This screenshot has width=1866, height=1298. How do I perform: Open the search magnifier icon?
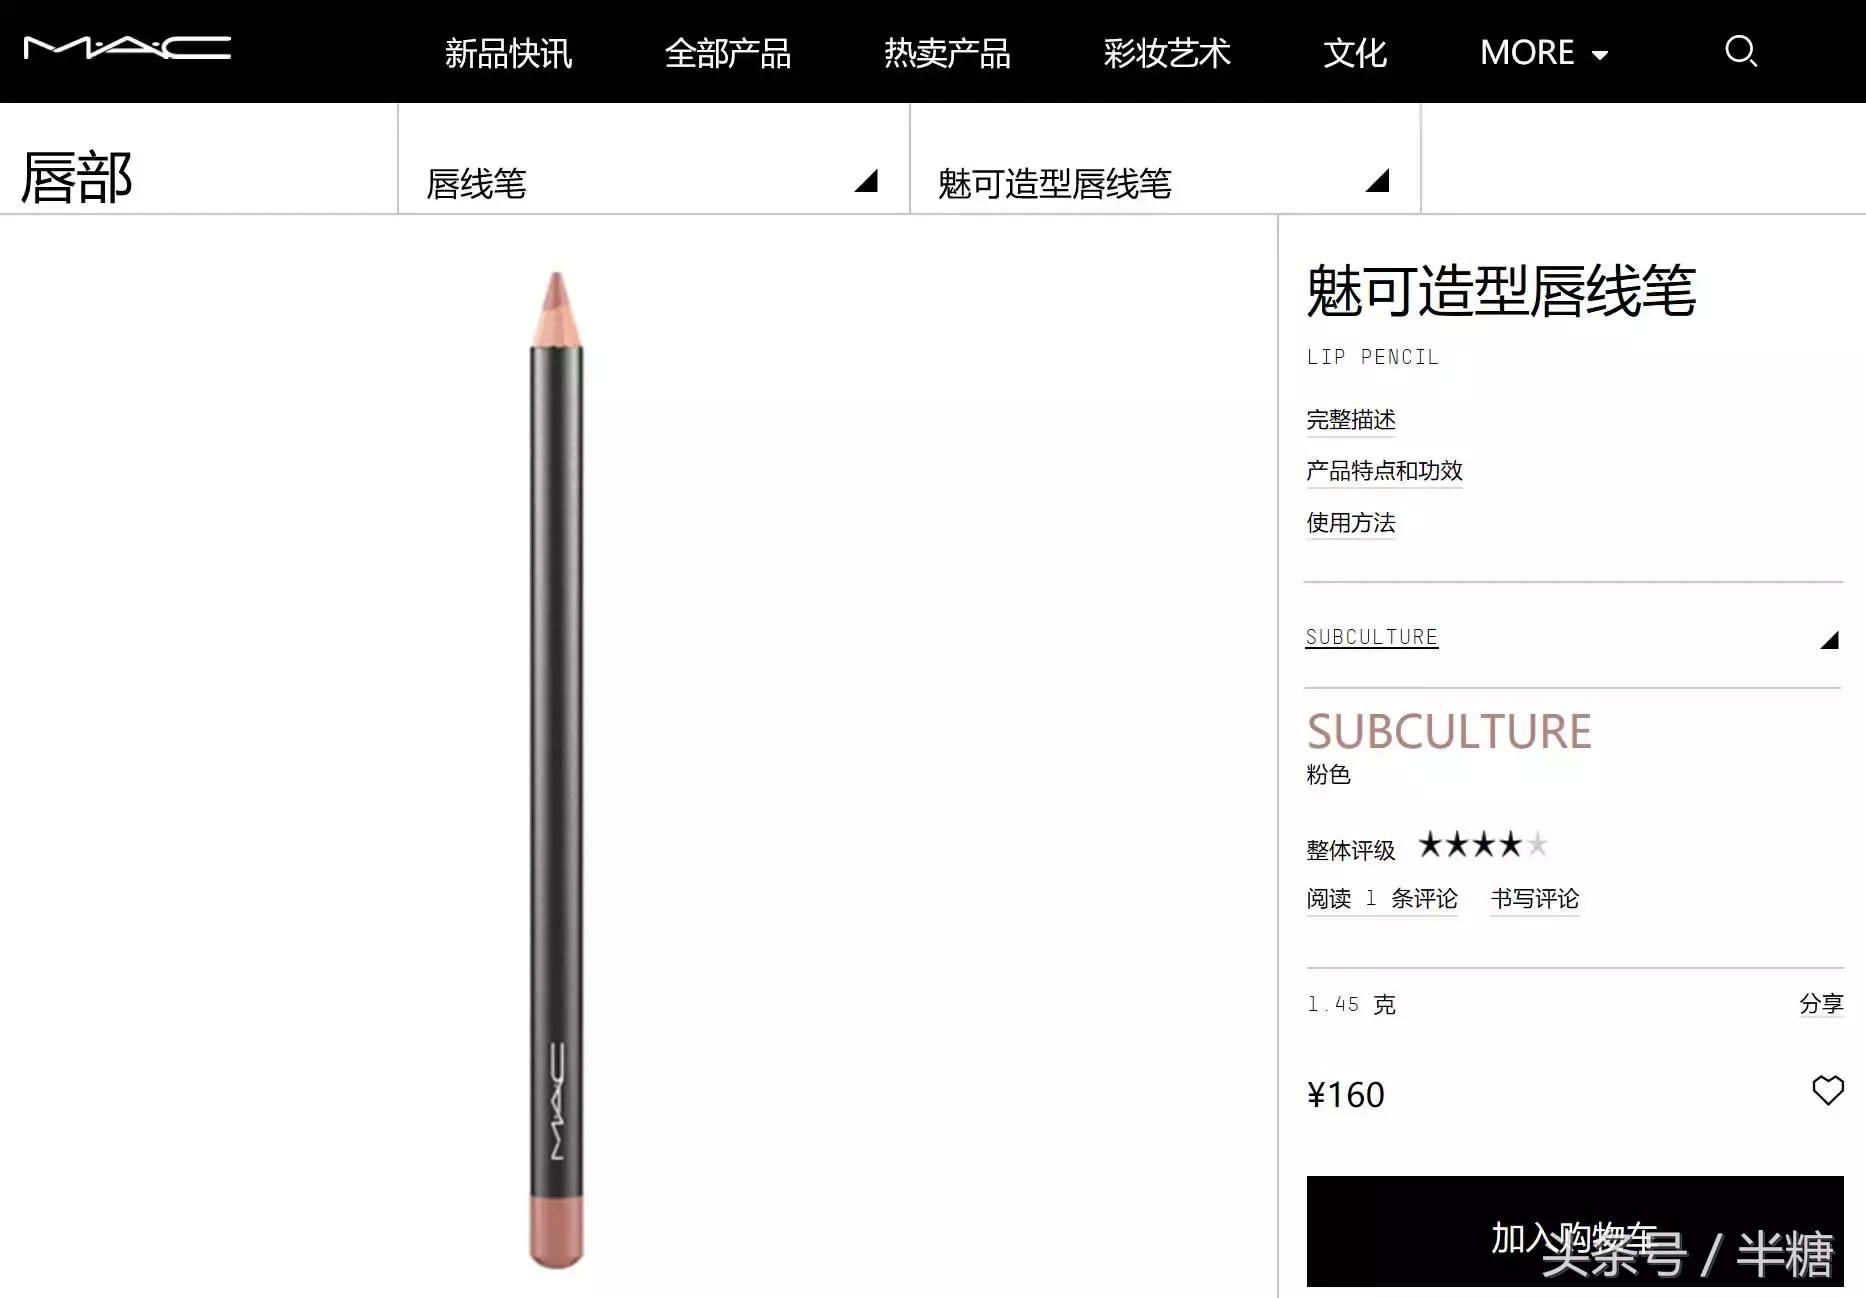click(x=1741, y=51)
